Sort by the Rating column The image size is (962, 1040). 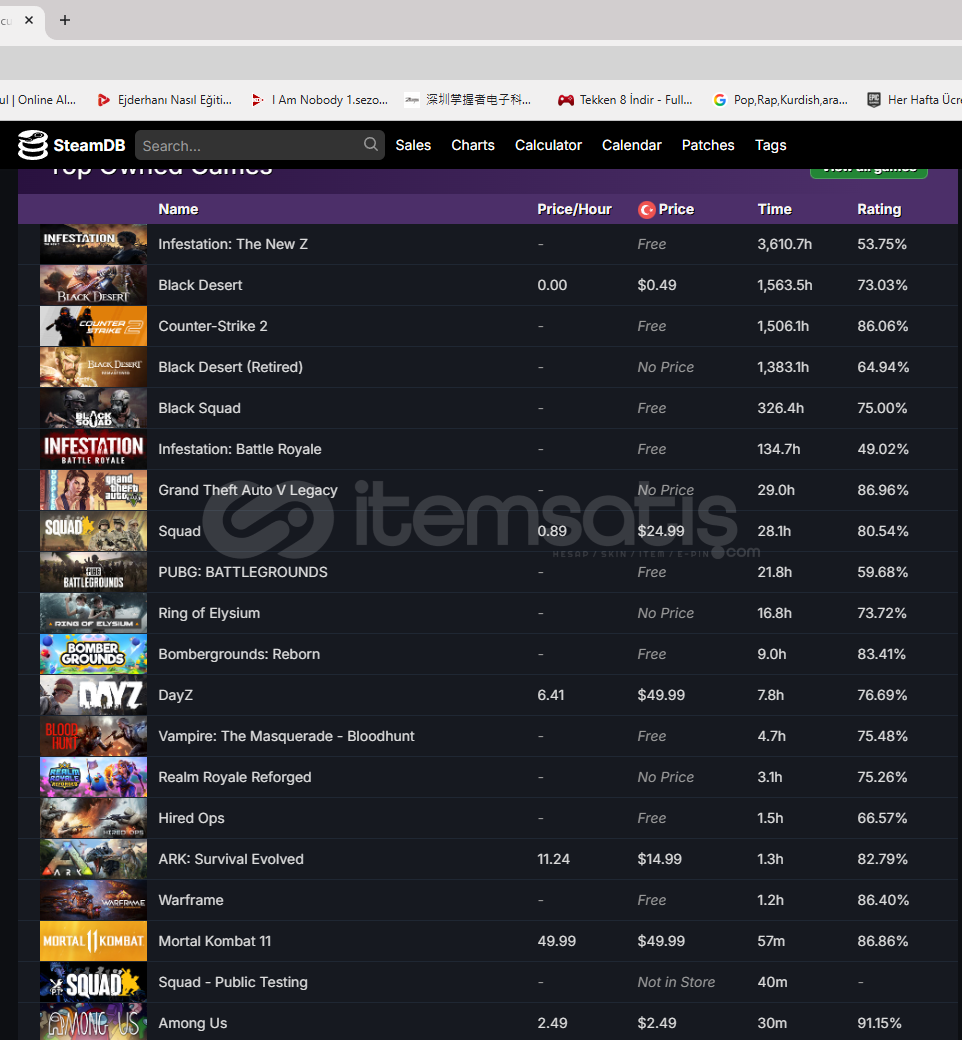[879, 210]
